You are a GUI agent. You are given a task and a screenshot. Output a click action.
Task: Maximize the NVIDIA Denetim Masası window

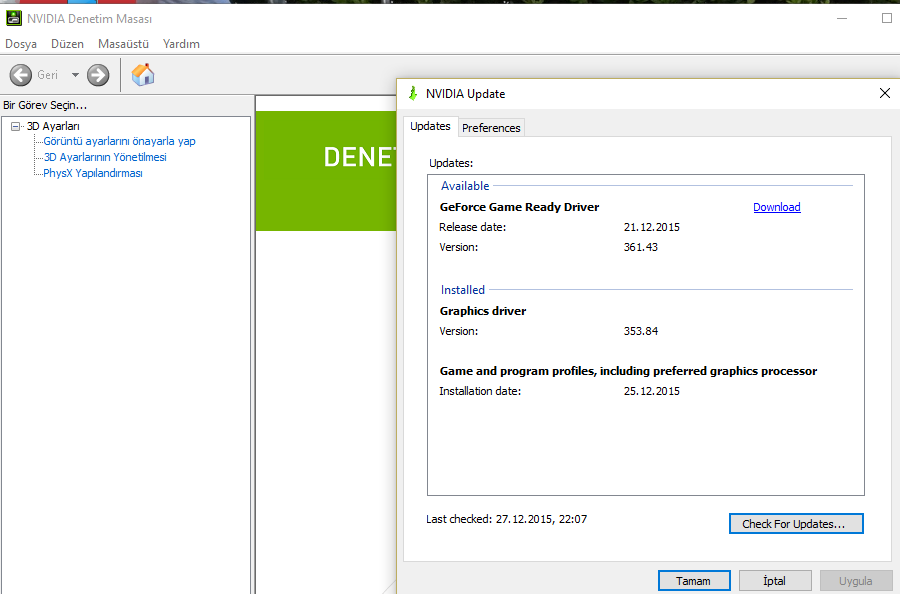click(887, 18)
